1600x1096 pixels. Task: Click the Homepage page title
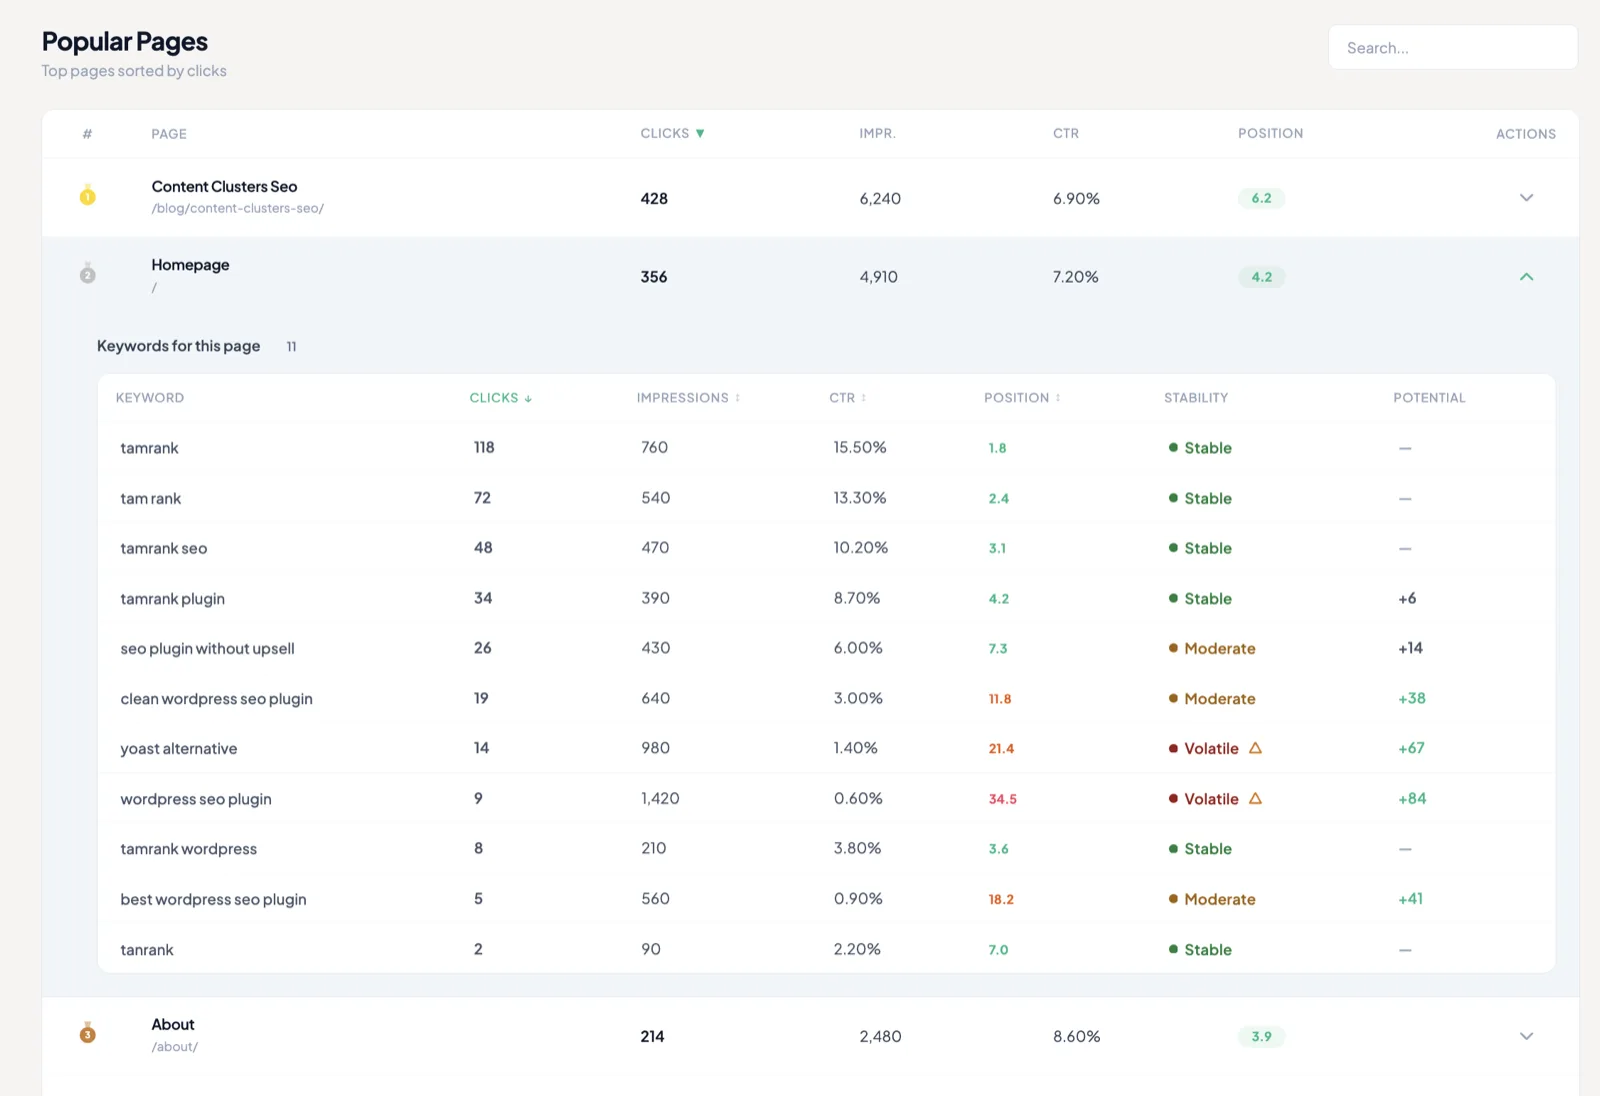(190, 265)
